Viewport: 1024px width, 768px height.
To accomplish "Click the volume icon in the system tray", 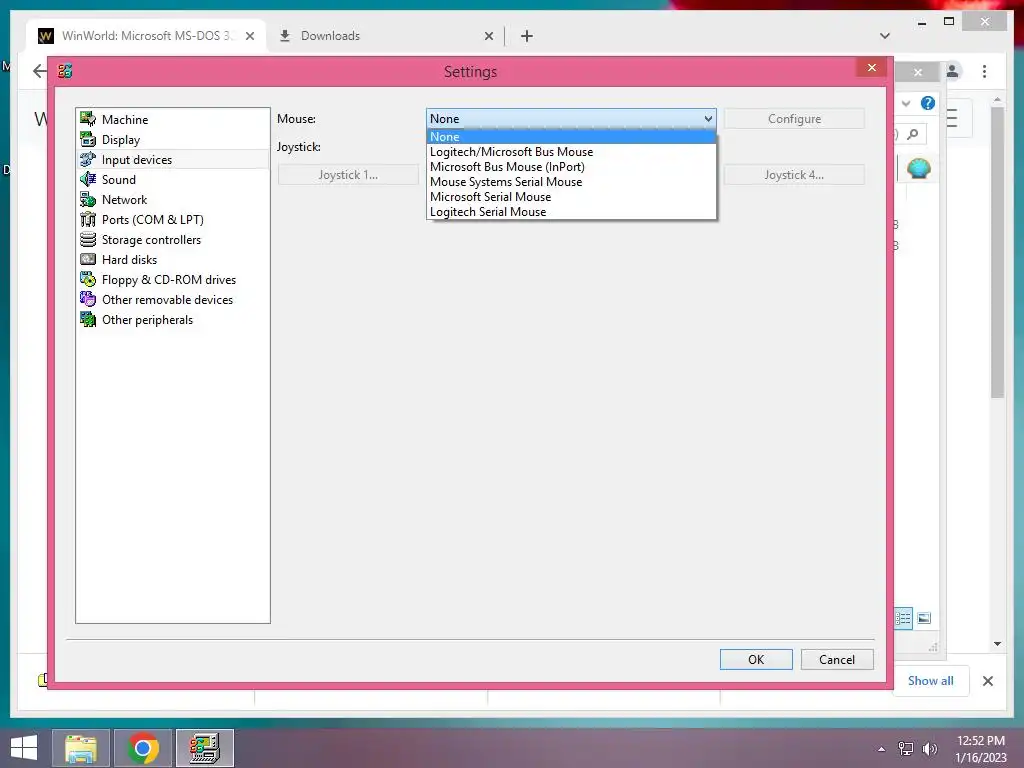I will coord(929,749).
